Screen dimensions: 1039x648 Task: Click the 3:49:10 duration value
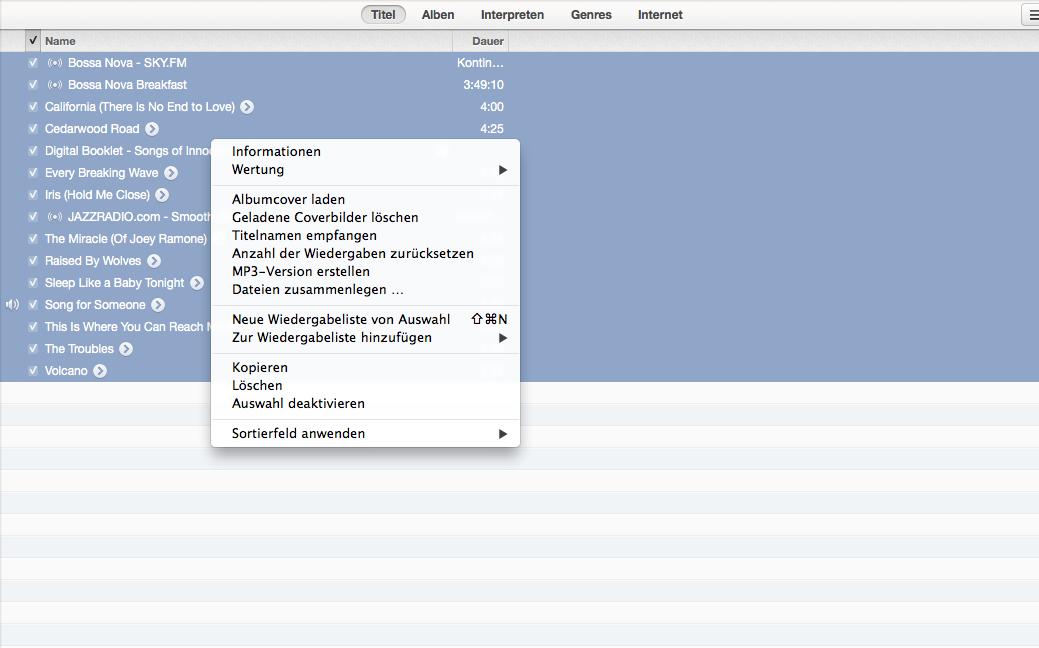(x=483, y=85)
